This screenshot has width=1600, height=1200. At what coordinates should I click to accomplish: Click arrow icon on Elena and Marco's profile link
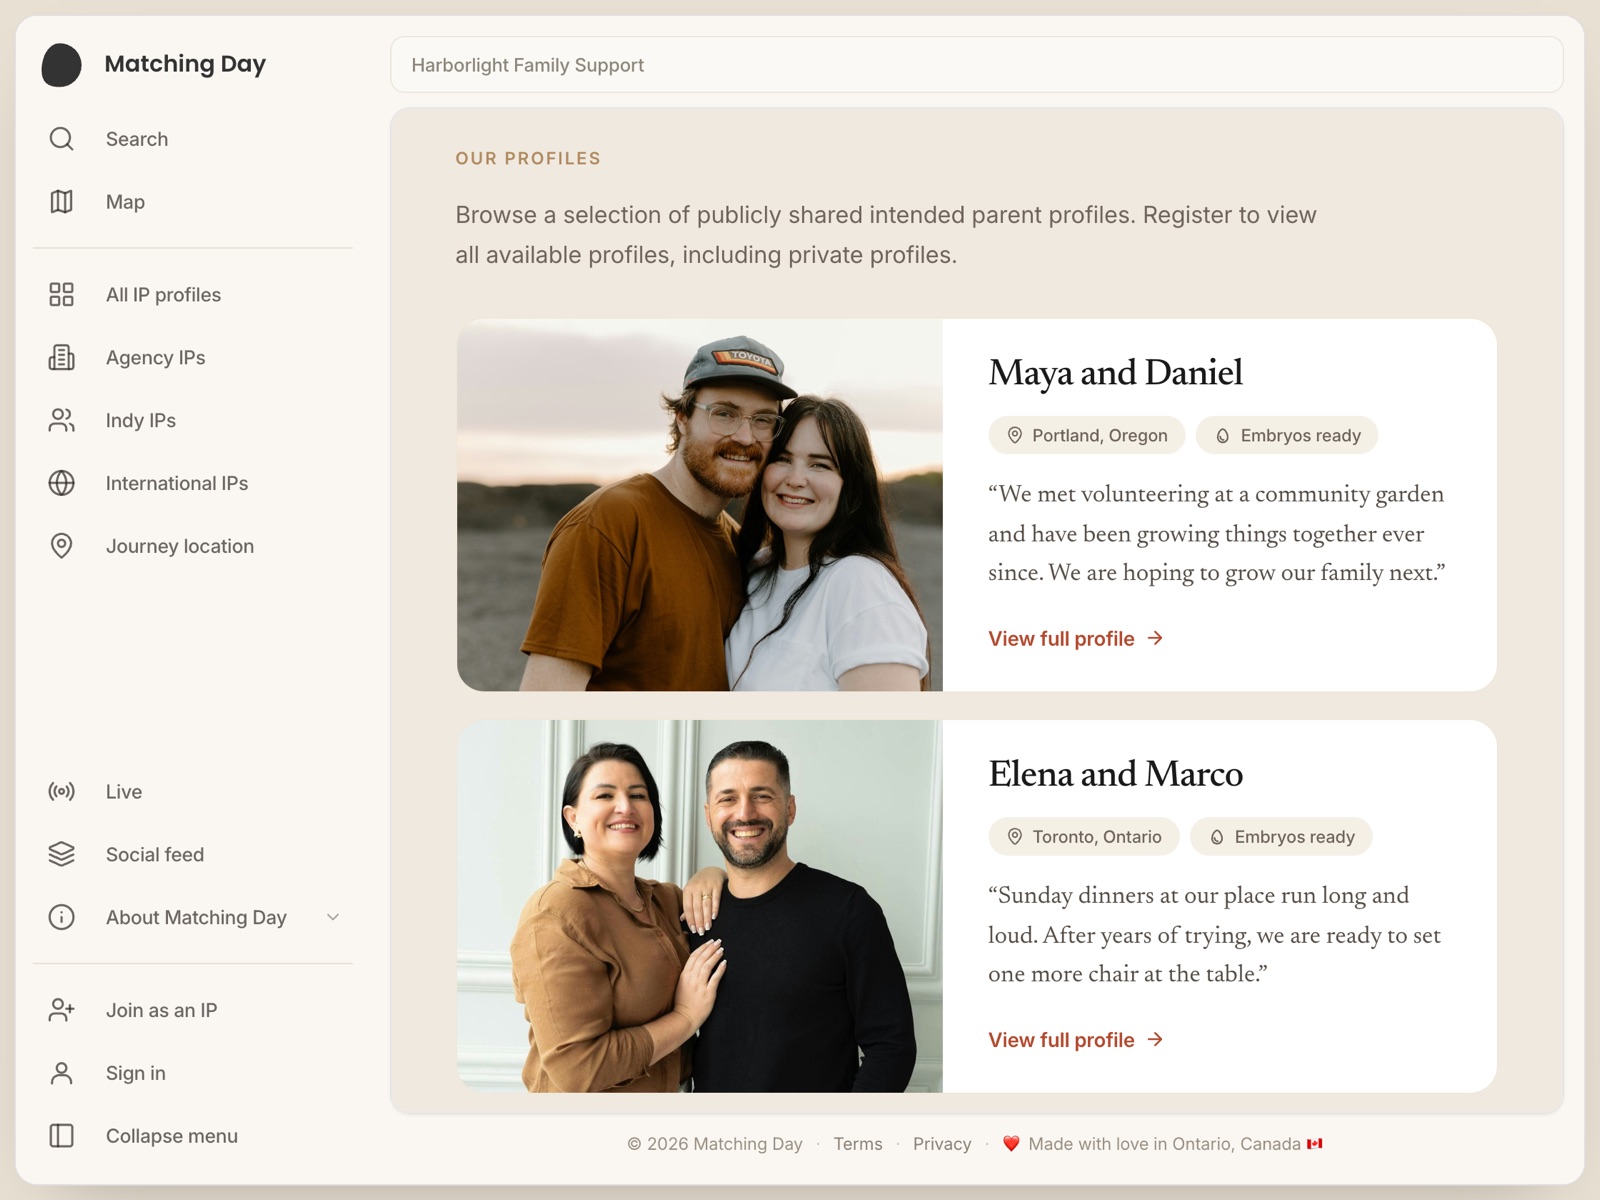(x=1155, y=1039)
